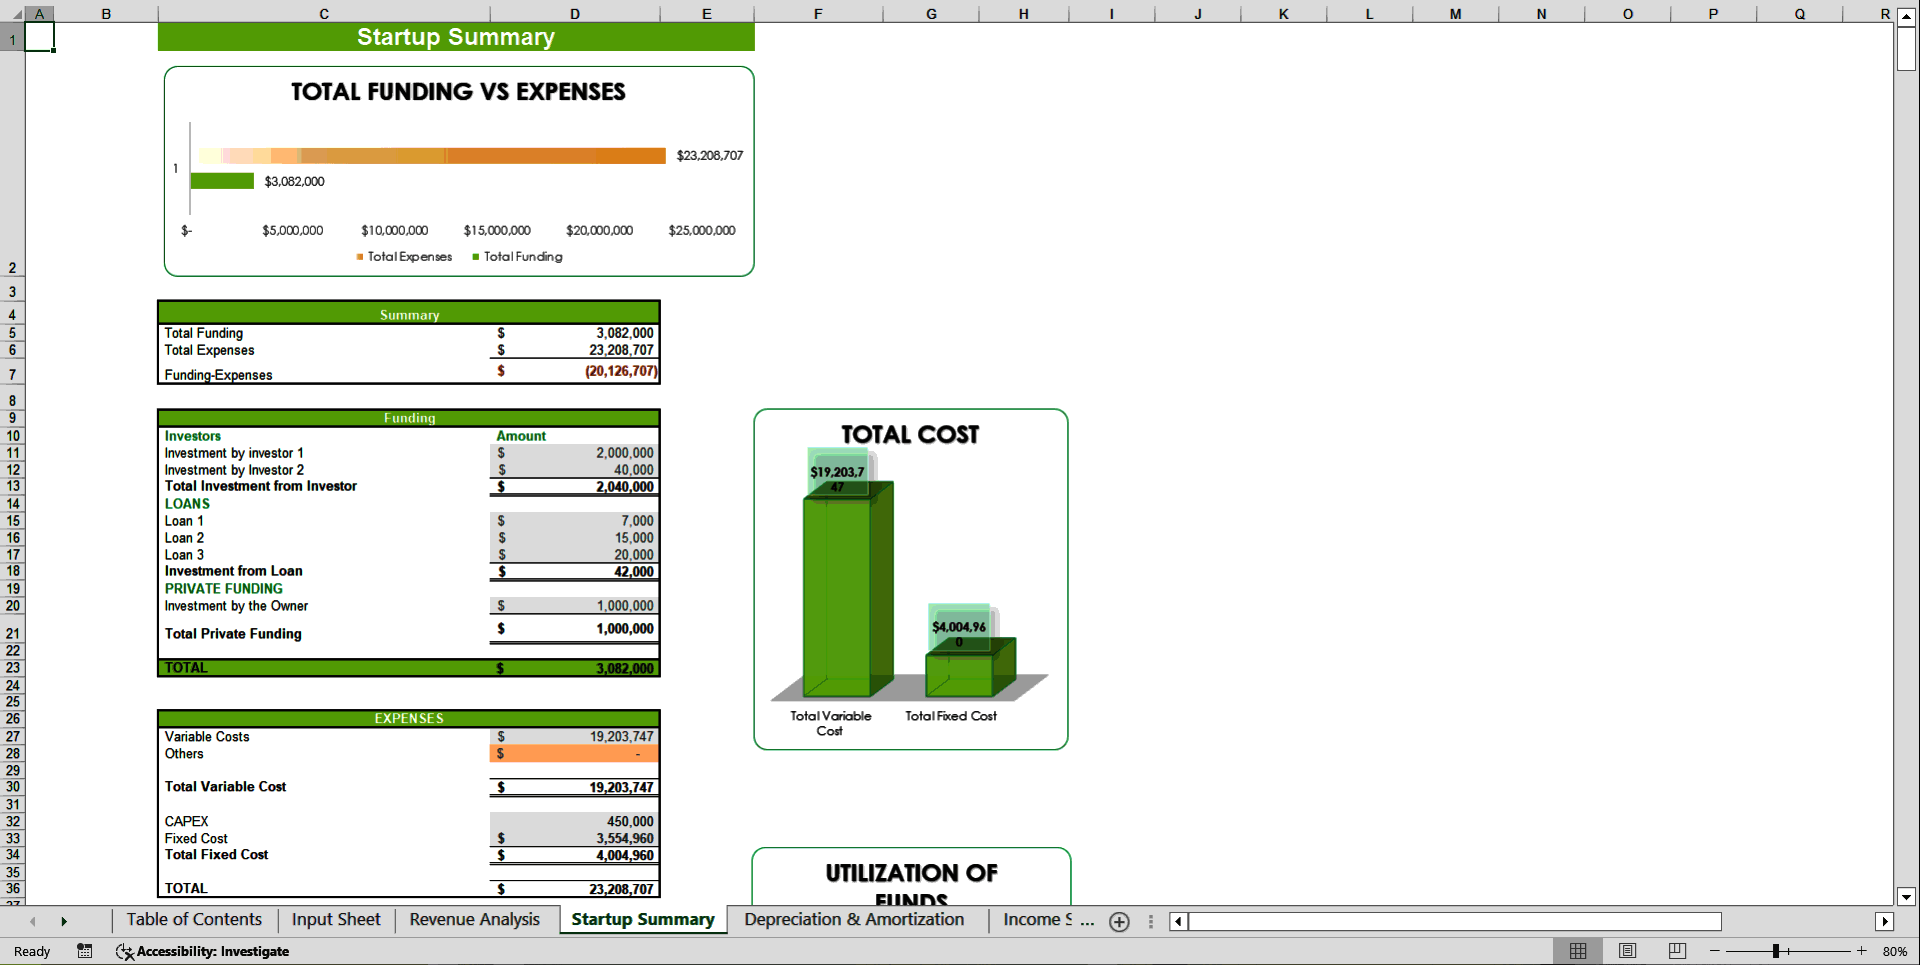
Task: Zoom out using the minus icon
Action: click(1714, 951)
